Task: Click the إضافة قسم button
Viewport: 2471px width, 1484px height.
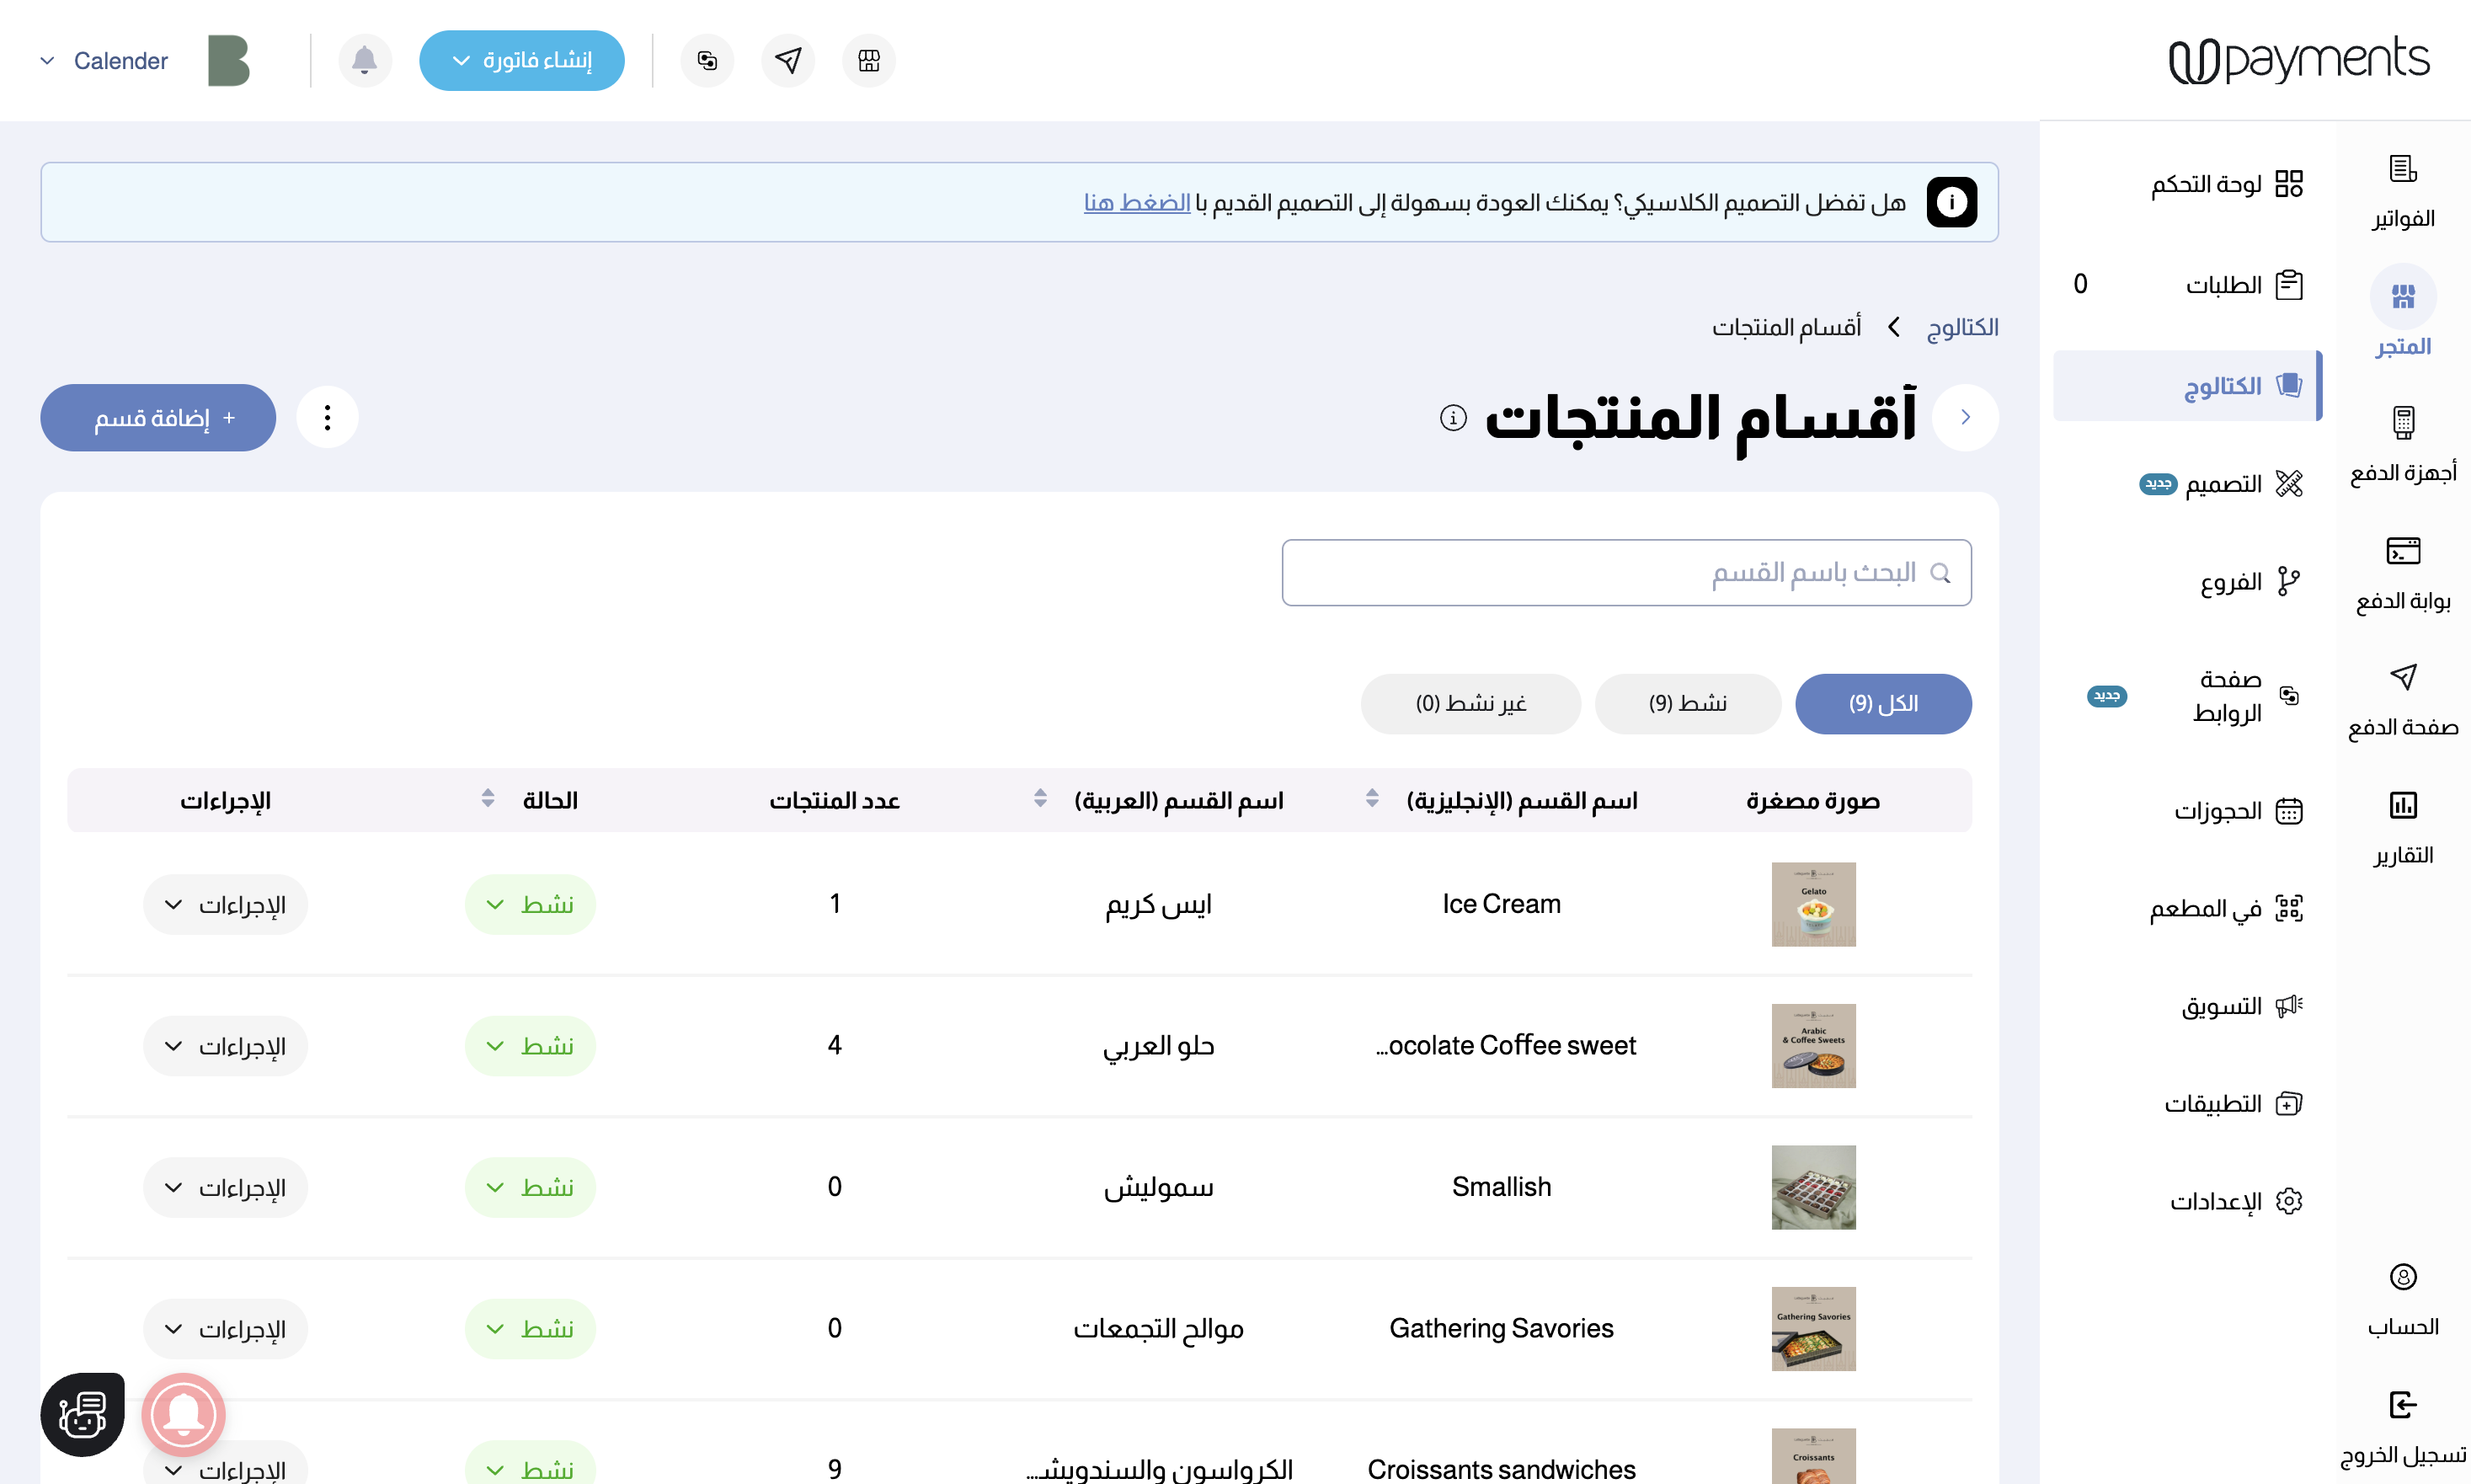Action: pos(158,417)
